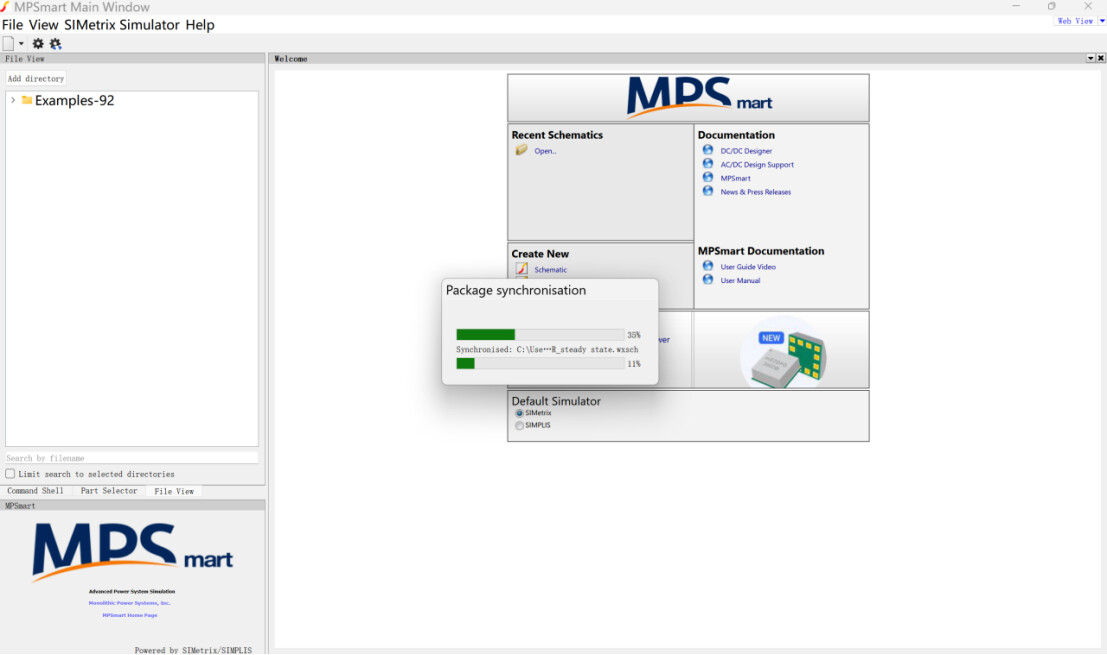Screen dimensions: 1107x655
Task: Click the Schematic pencil icon under Create New
Action: 521,269
